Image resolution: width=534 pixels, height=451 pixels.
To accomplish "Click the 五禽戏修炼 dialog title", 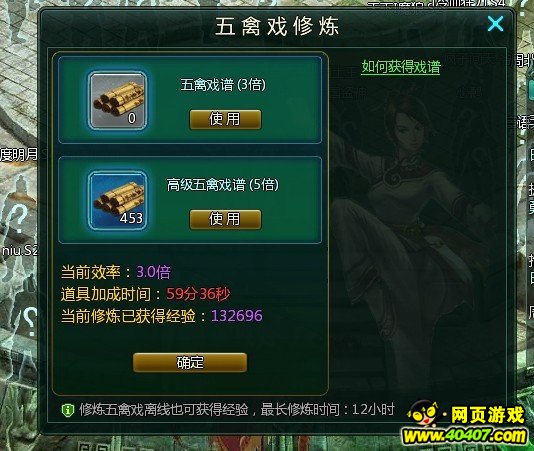I will click(x=277, y=26).
